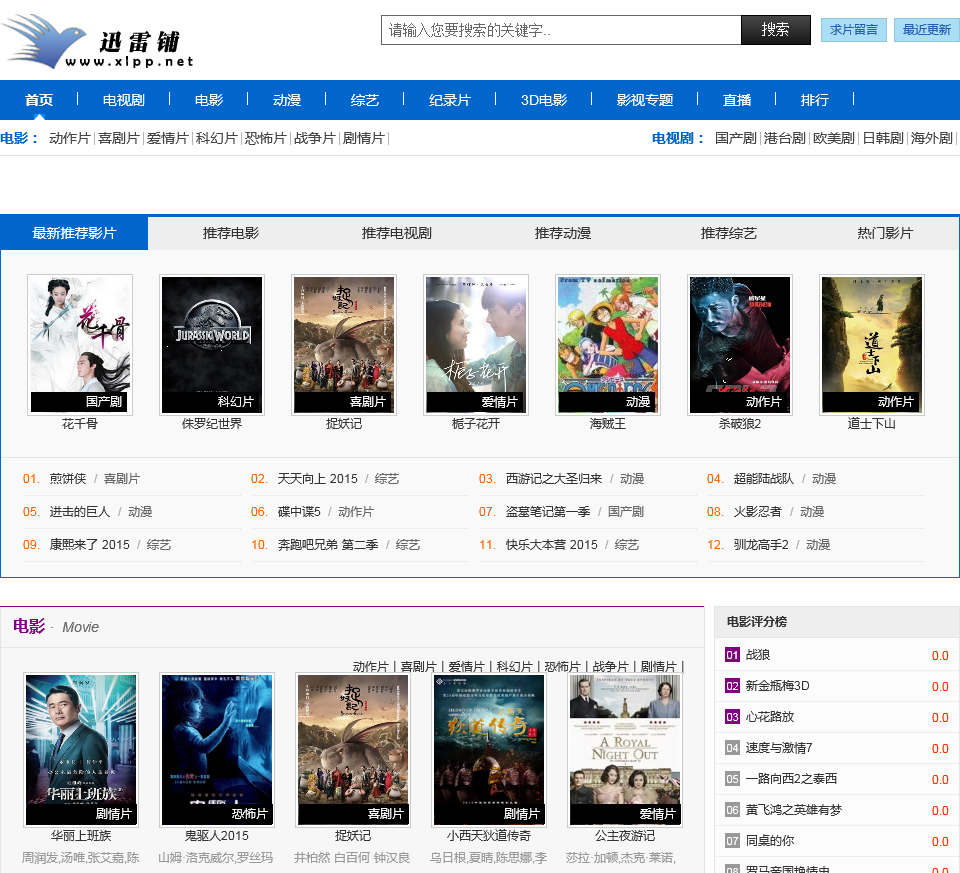Viewport: 960px width, 873px height.
Task: Open the A Royal Night Out poster
Action: click(625, 750)
